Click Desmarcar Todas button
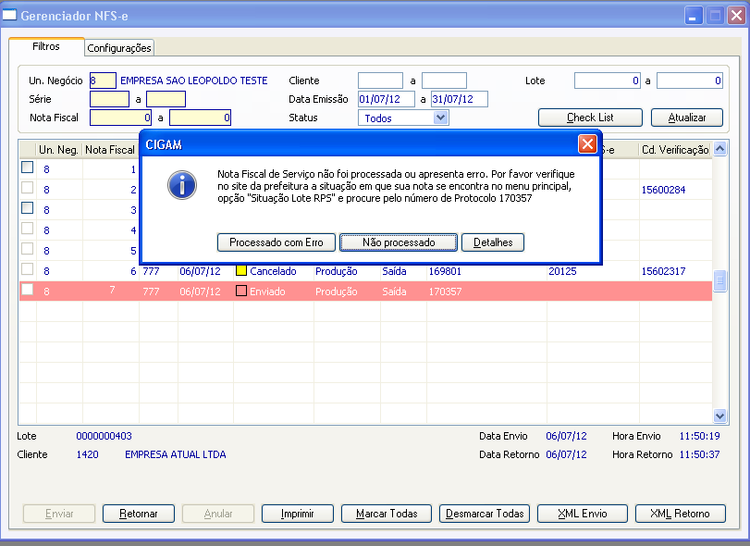 tap(485, 513)
